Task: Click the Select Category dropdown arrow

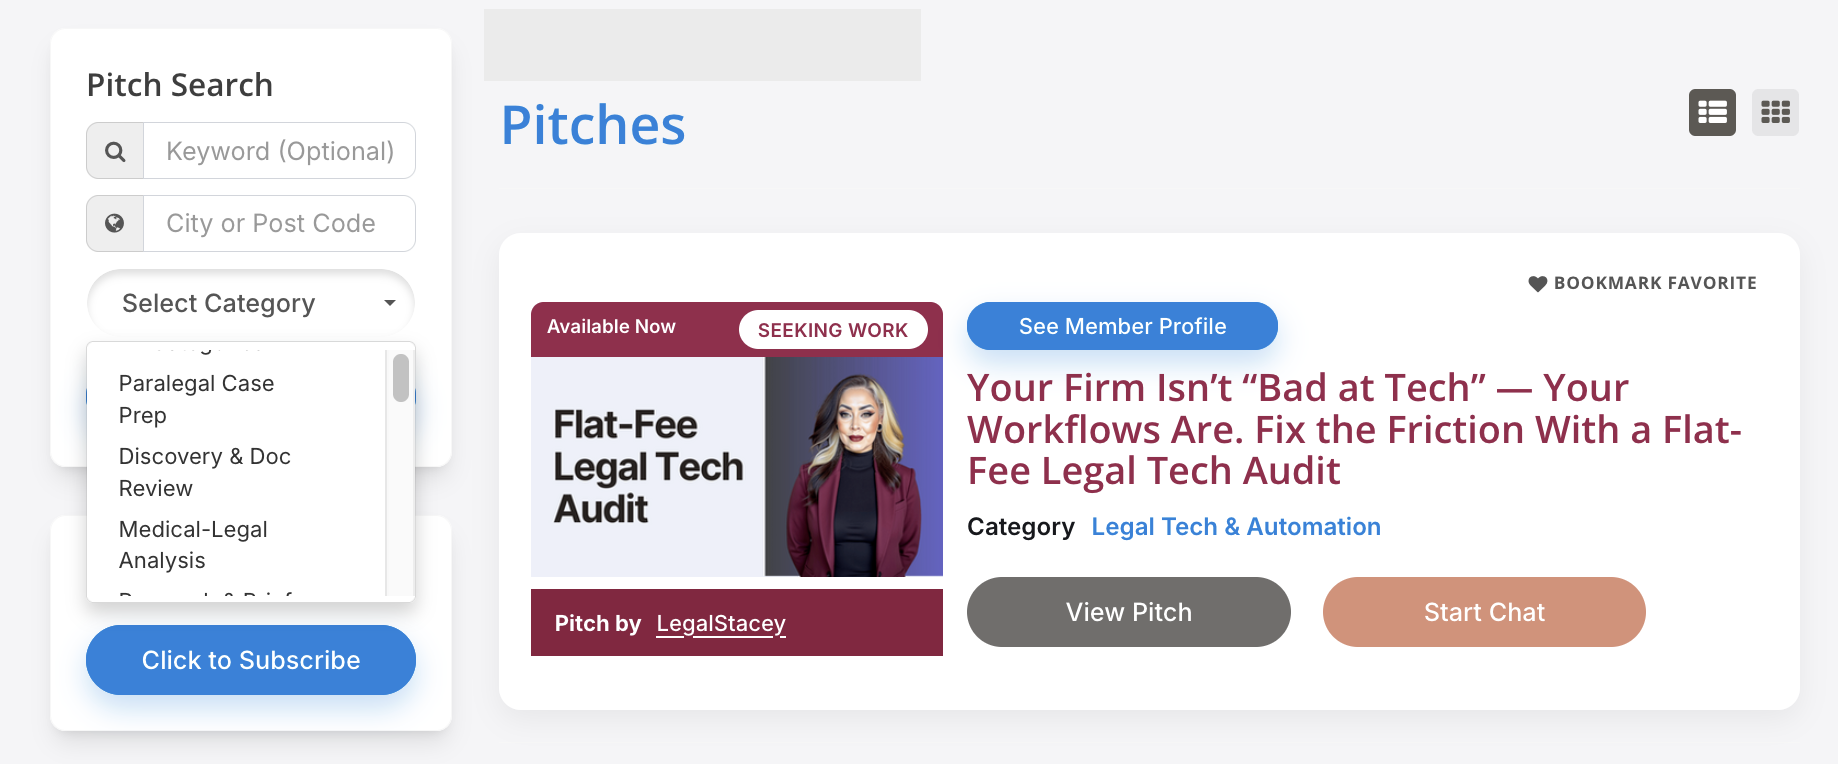Action: (390, 303)
